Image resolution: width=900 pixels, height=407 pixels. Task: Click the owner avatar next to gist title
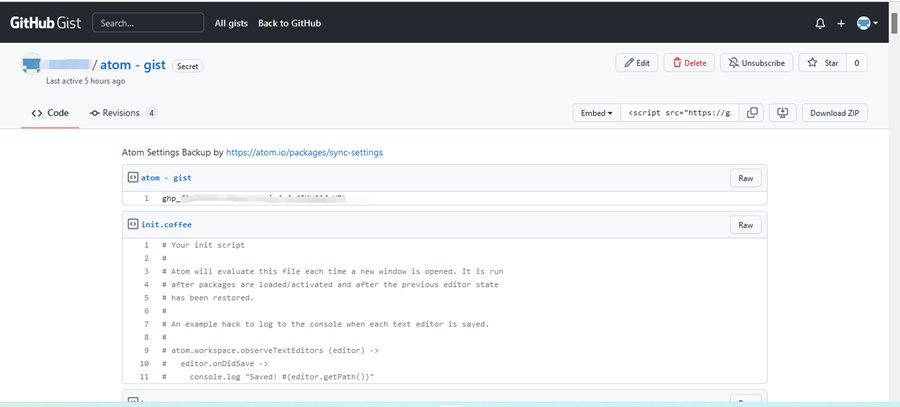pyautogui.click(x=32, y=64)
